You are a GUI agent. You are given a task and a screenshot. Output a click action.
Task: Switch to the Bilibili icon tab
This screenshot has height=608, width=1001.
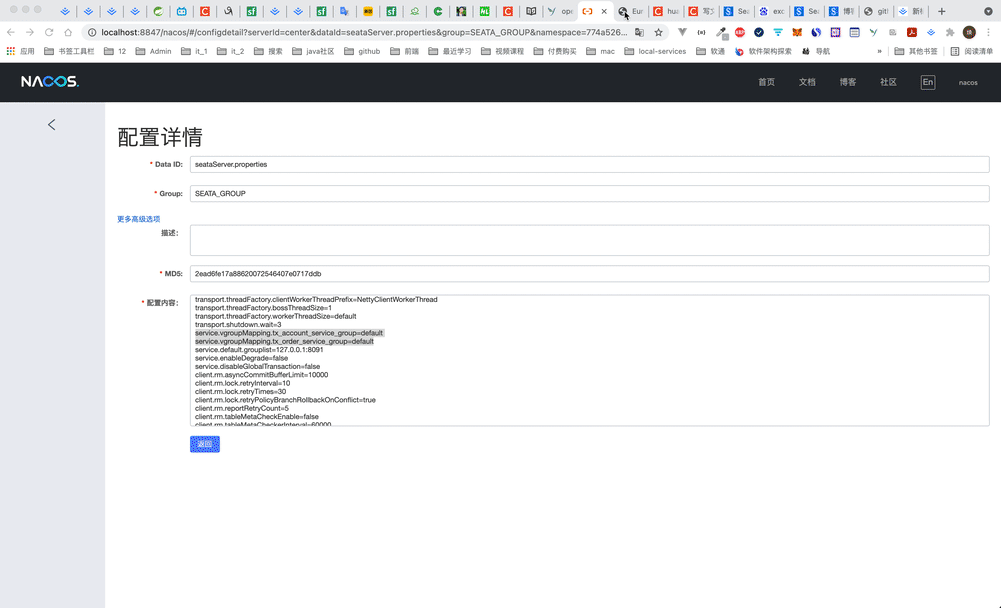(x=181, y=11)
